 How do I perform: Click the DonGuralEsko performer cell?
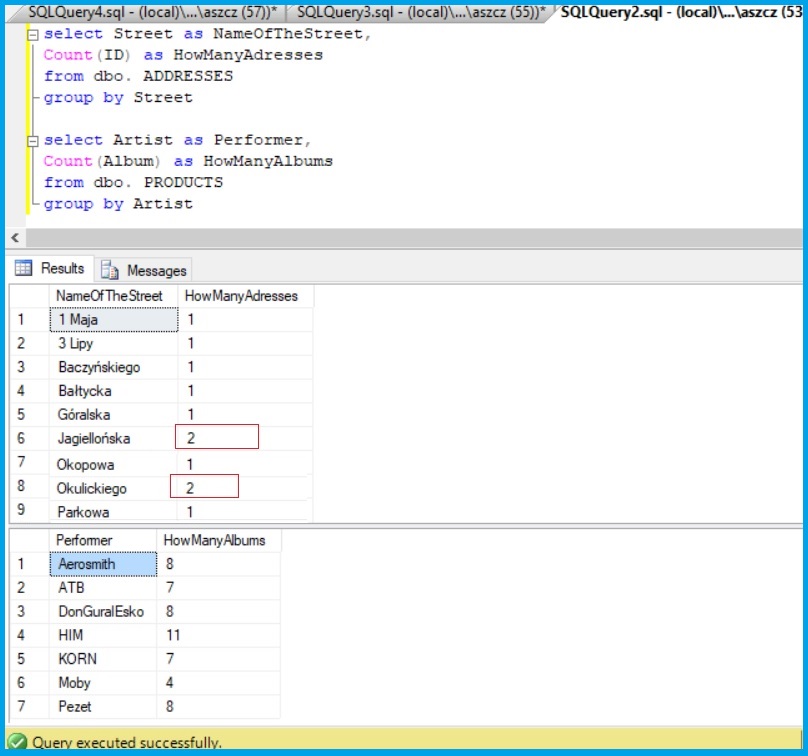point(101,611)
